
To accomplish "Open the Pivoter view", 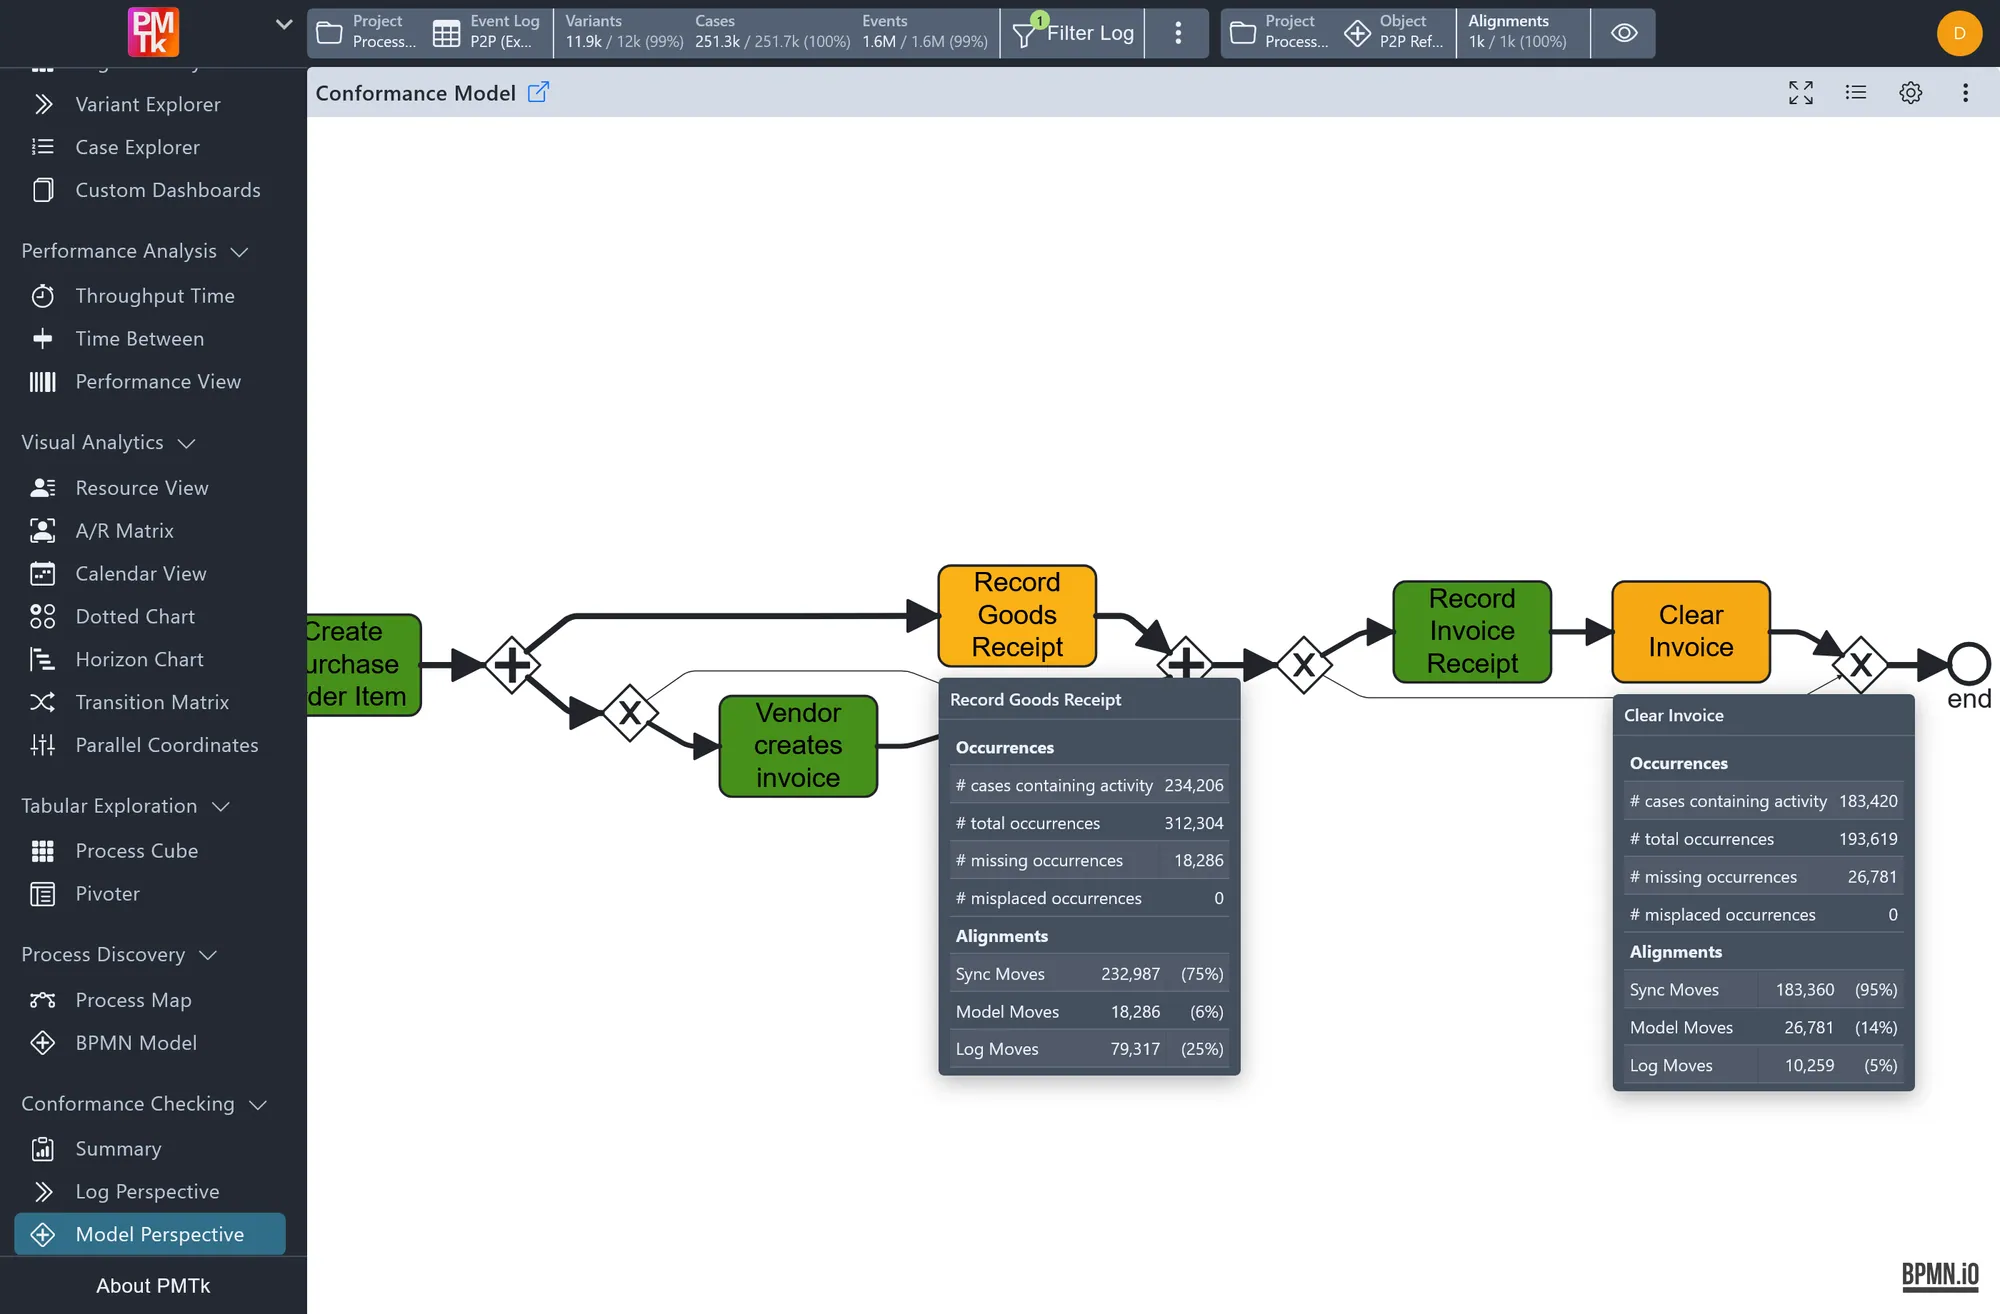I will pos(107,894).
